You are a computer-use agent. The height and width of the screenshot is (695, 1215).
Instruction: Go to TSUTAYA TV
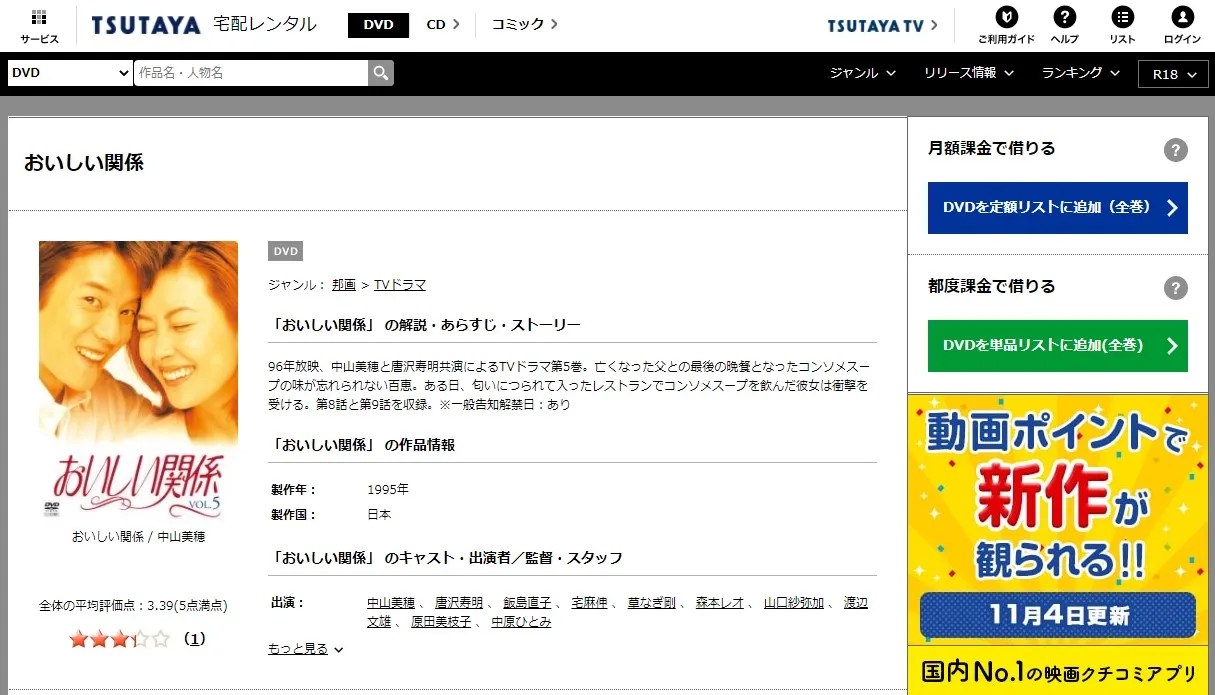point(883,26)
